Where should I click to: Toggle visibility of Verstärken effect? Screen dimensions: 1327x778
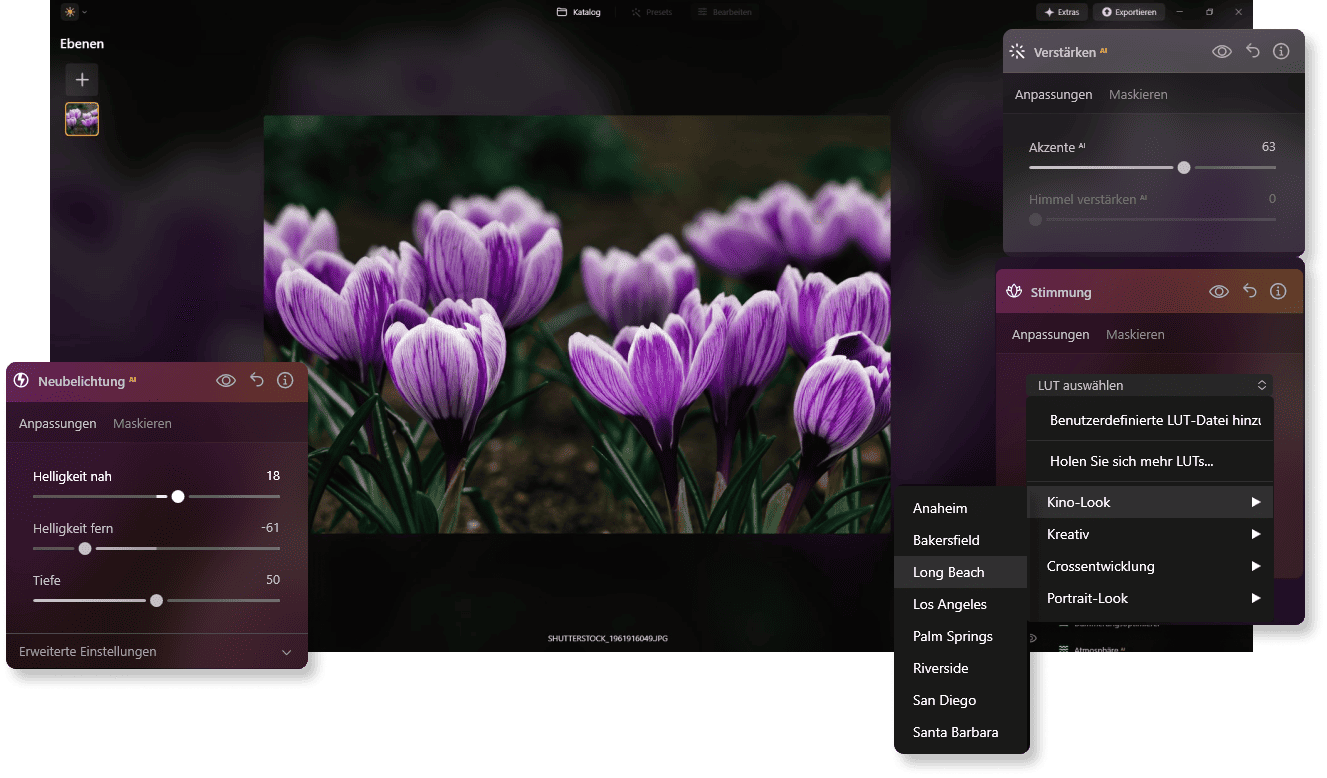point(1221,50)
